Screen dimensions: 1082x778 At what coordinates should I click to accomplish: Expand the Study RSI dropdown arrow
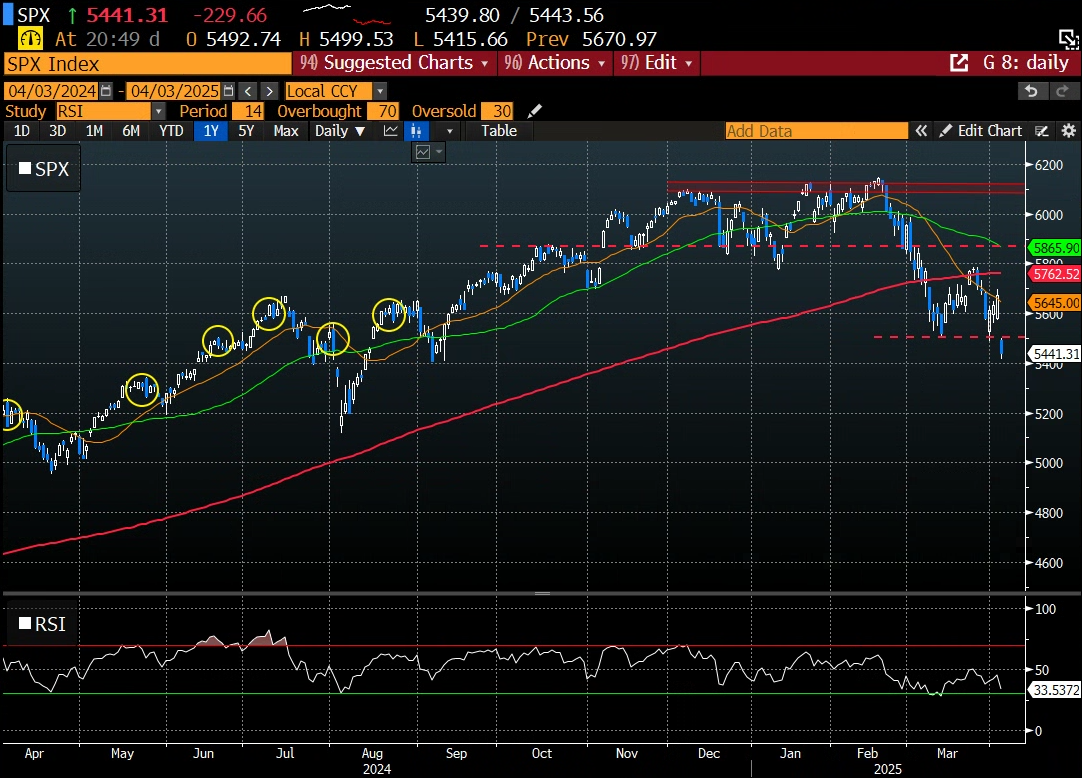[159, 111]
